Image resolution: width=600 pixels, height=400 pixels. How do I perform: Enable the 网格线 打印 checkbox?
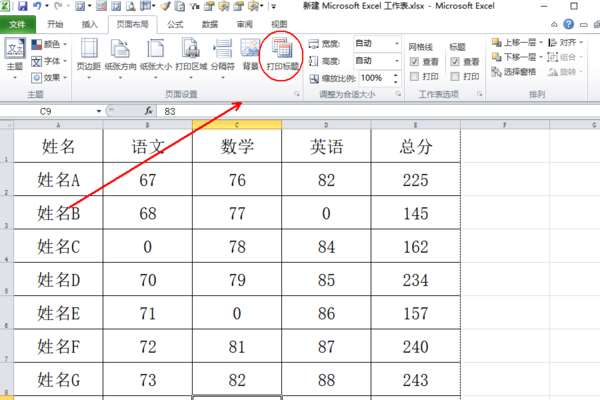pos(415,76)
